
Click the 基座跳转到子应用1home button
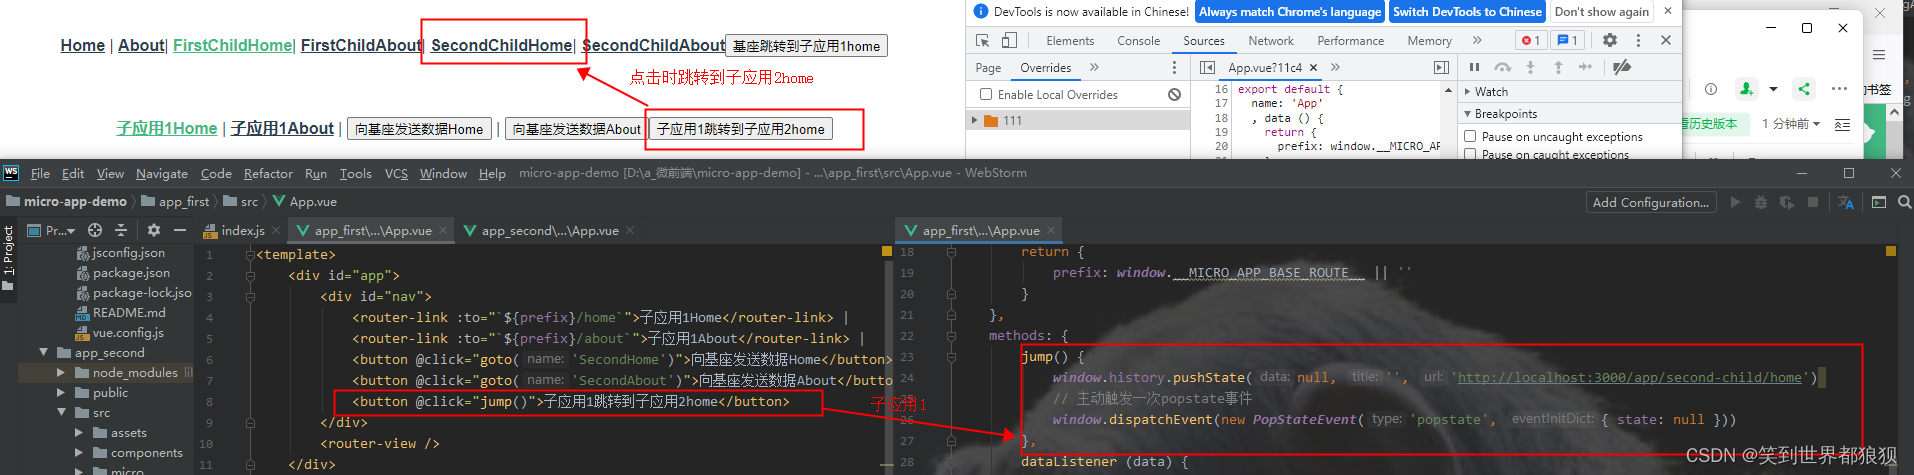(x=806, y=46)
